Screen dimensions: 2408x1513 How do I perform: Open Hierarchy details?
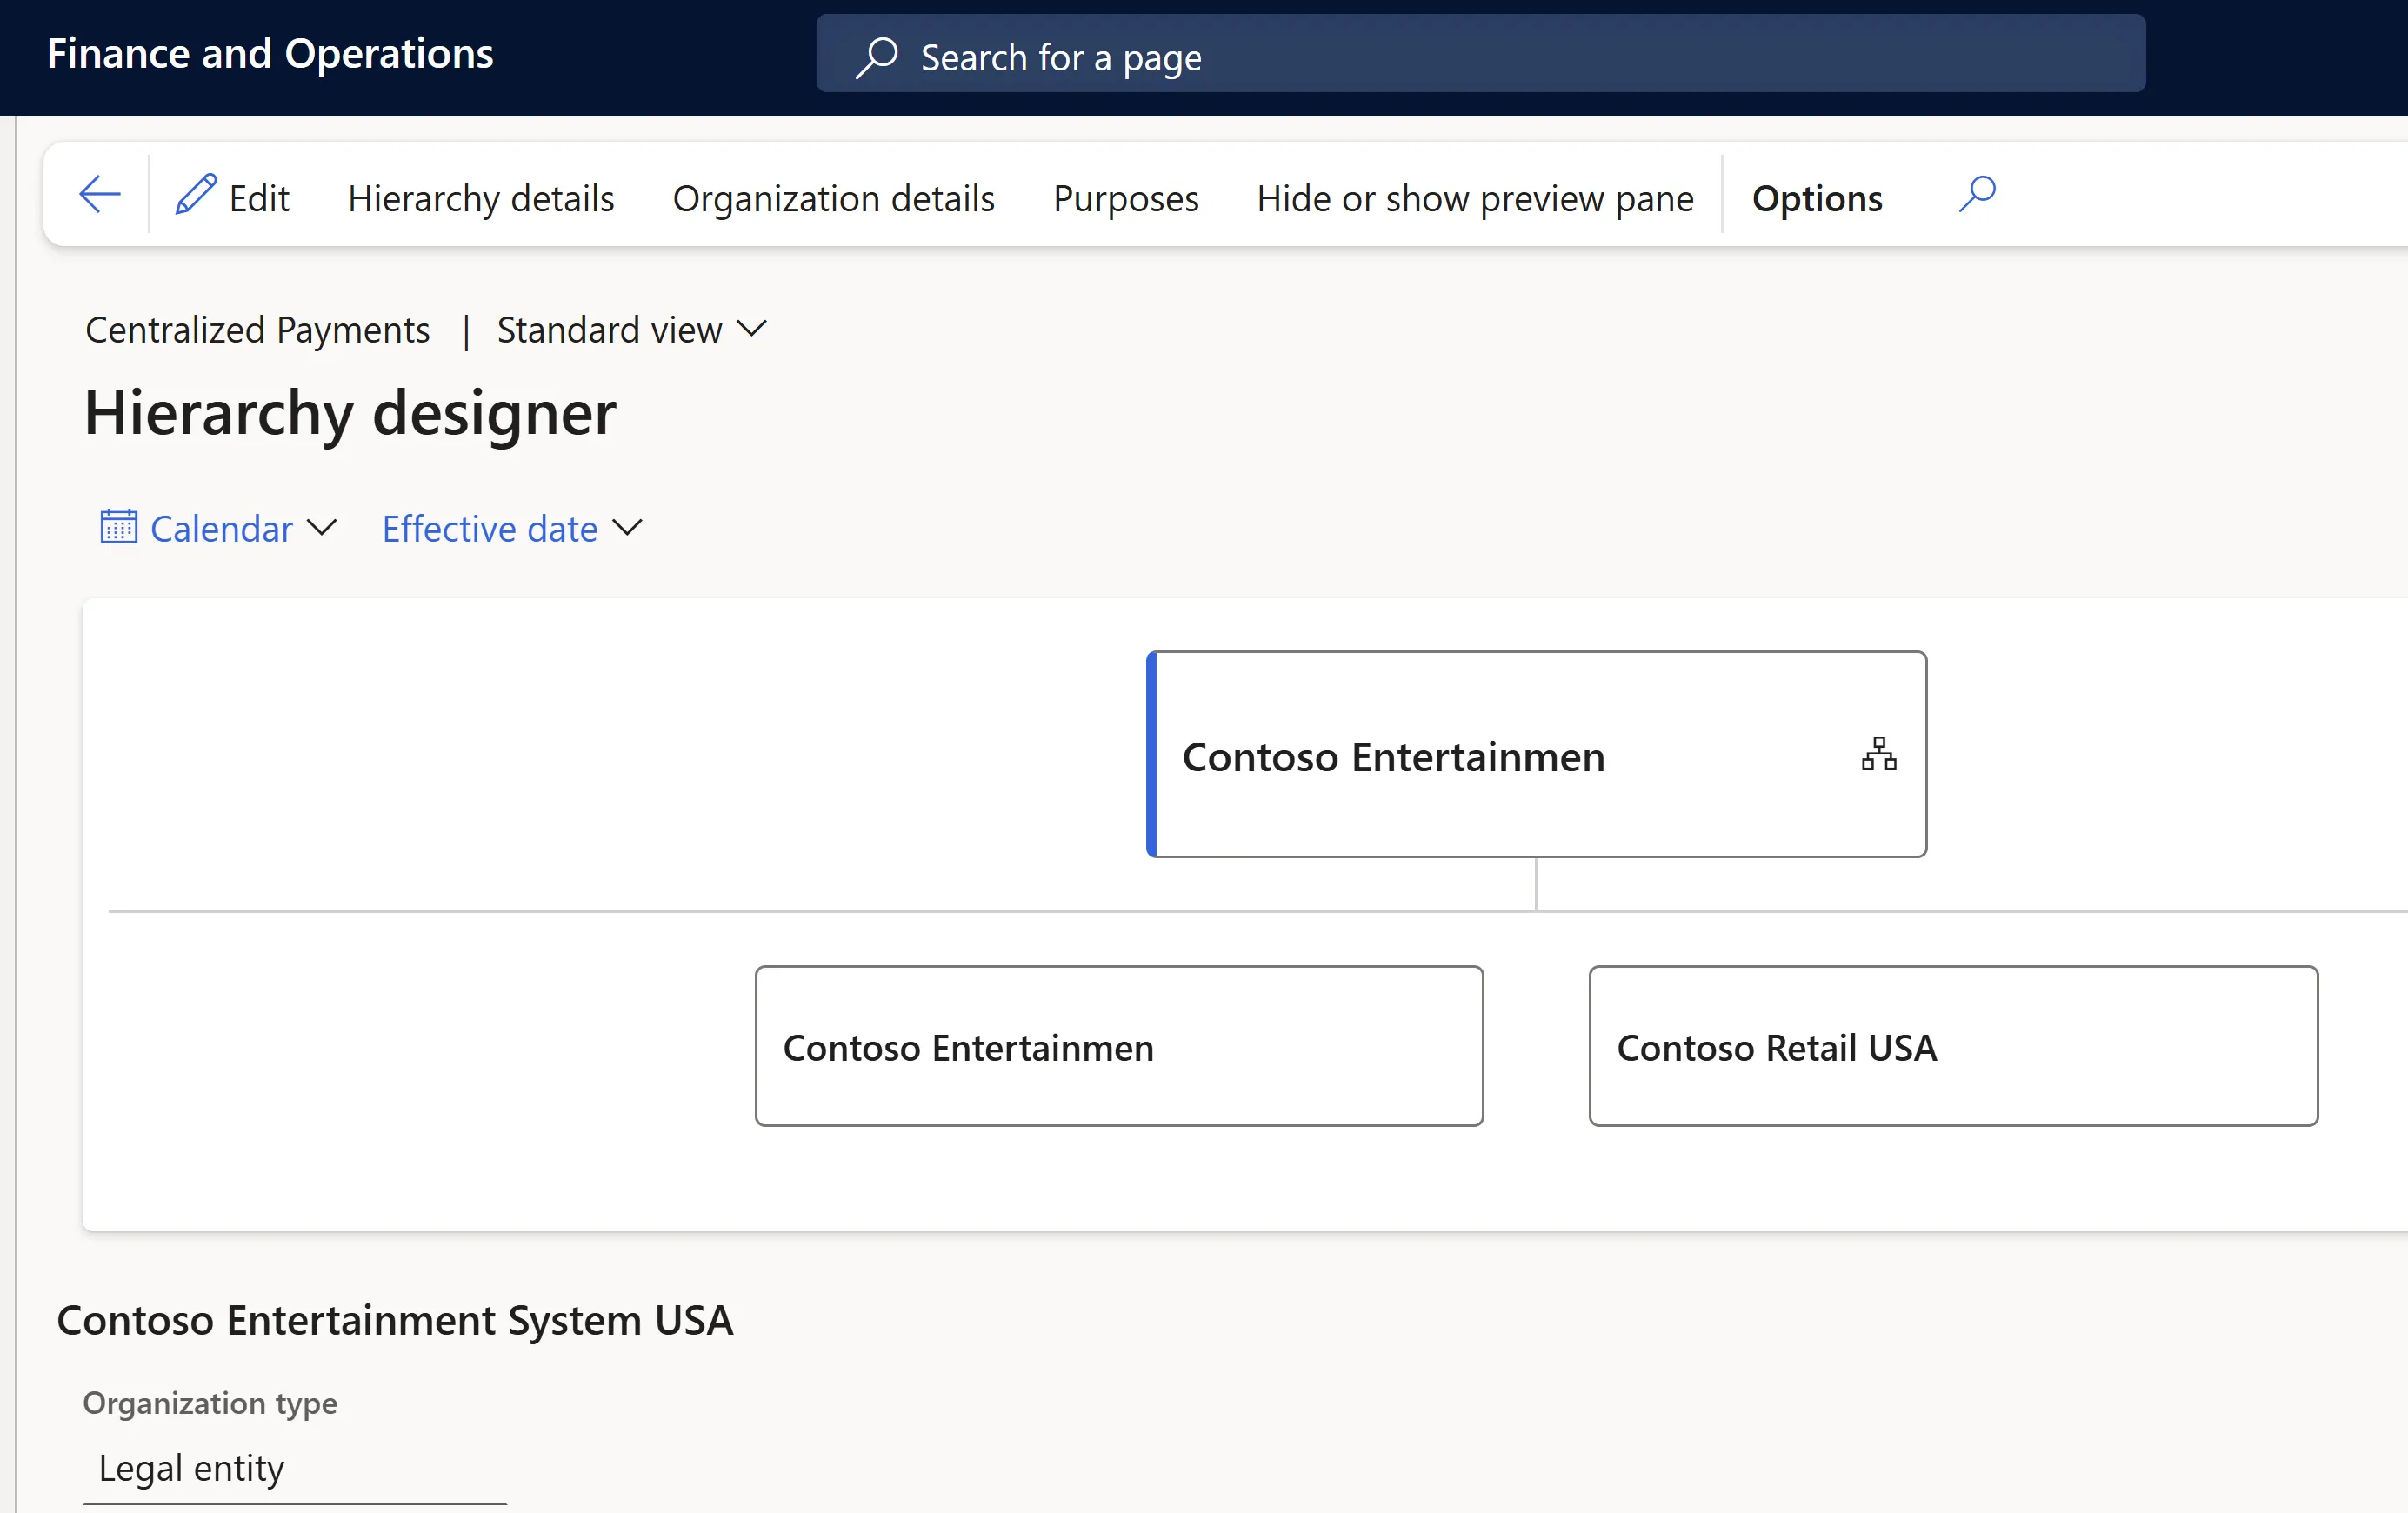pos(481,198)
